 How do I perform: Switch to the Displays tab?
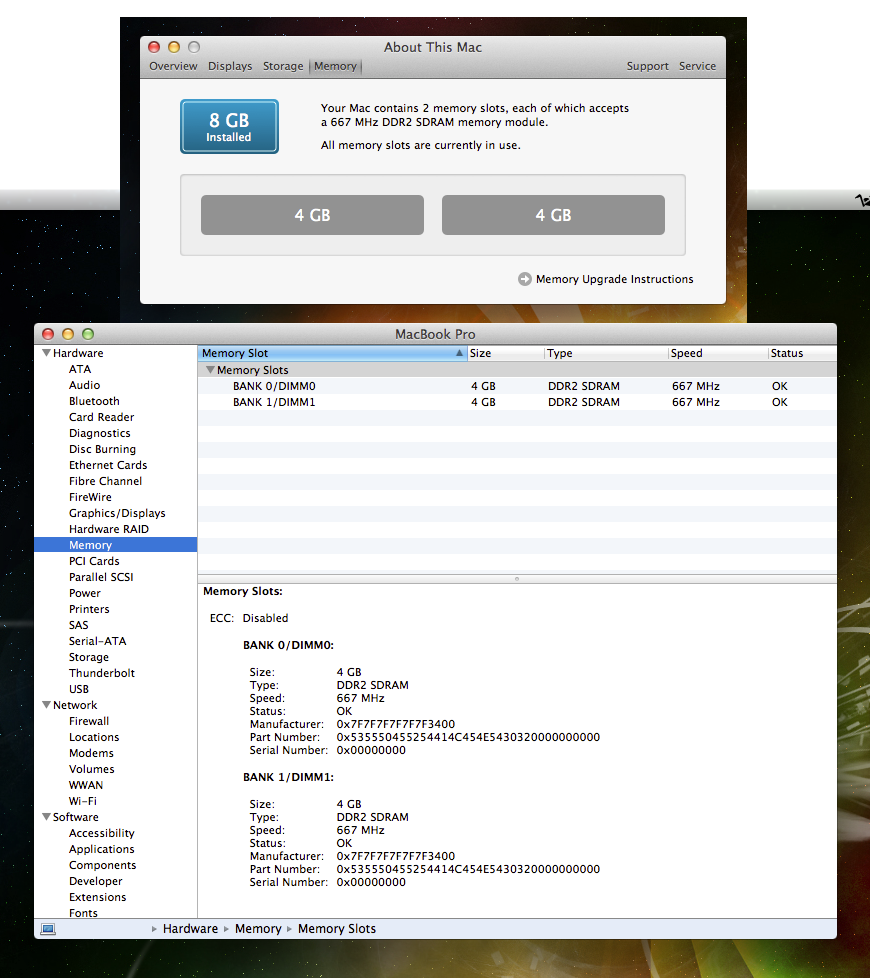coord(230,66)
